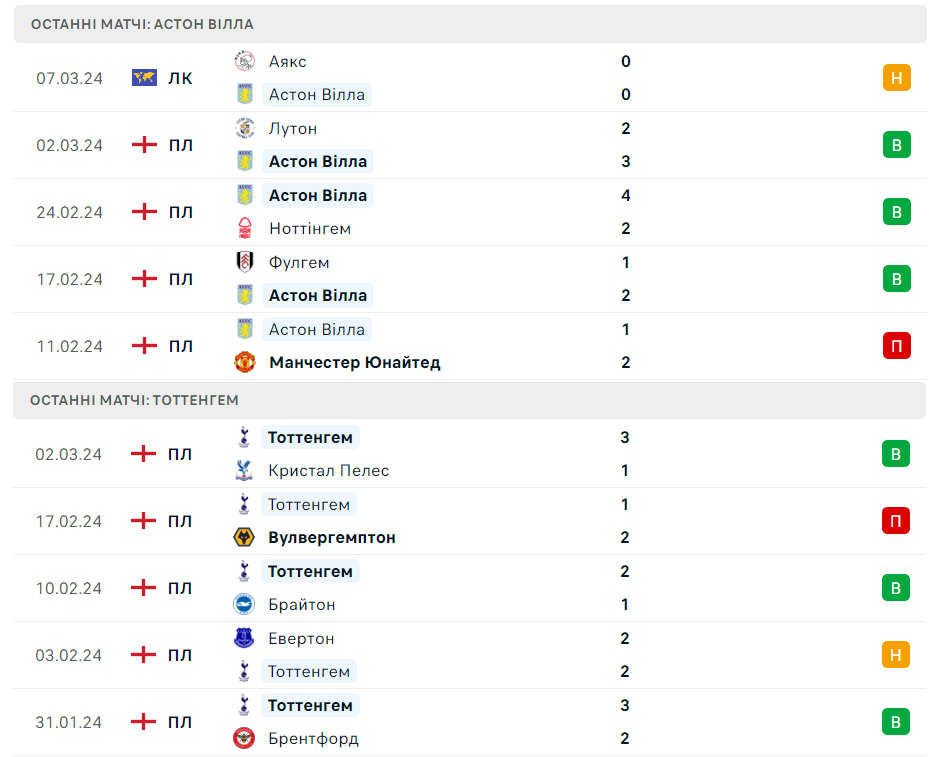Click the orange Н draw badge for Ajax match
The height and width of the screenshot is (757, 940).
[897, 78]
